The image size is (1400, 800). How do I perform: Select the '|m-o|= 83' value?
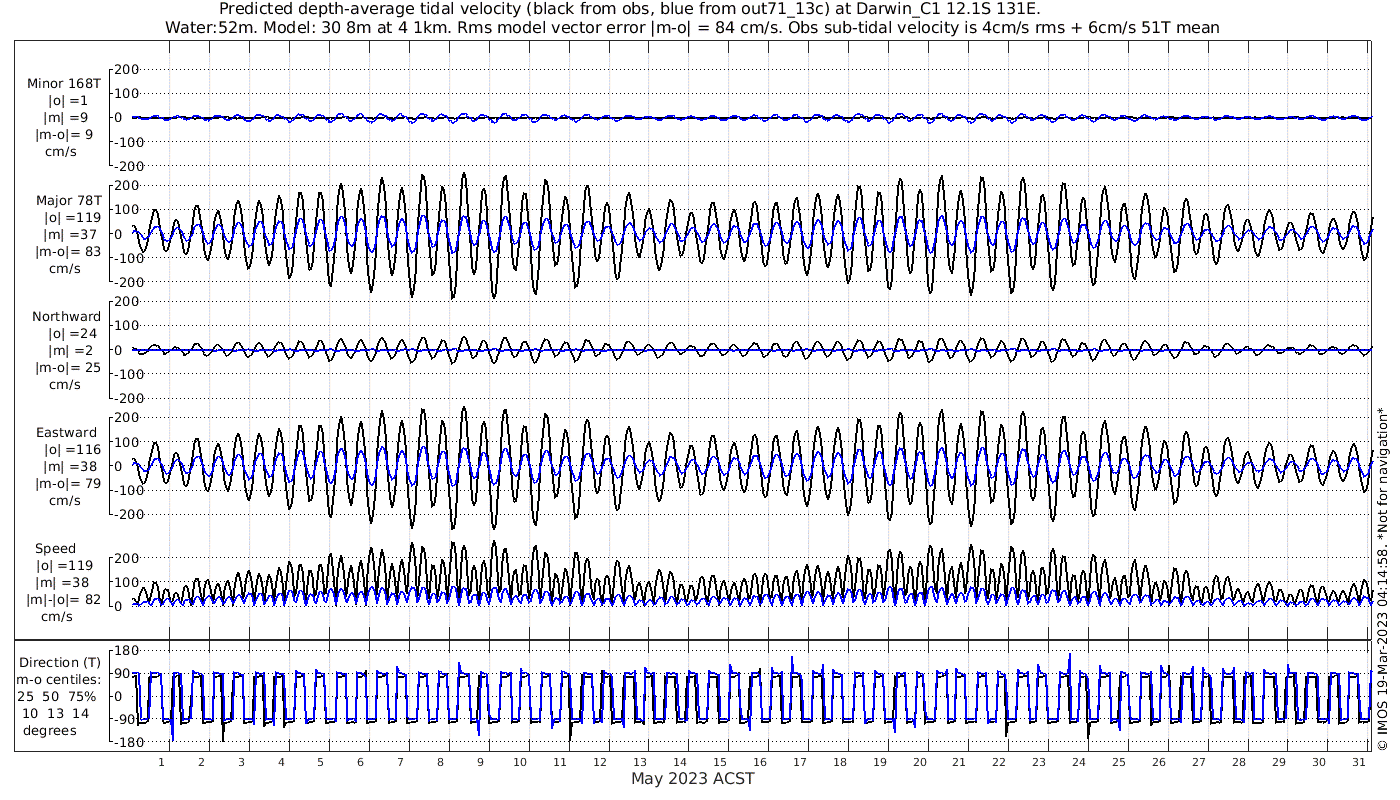point(68,251)
